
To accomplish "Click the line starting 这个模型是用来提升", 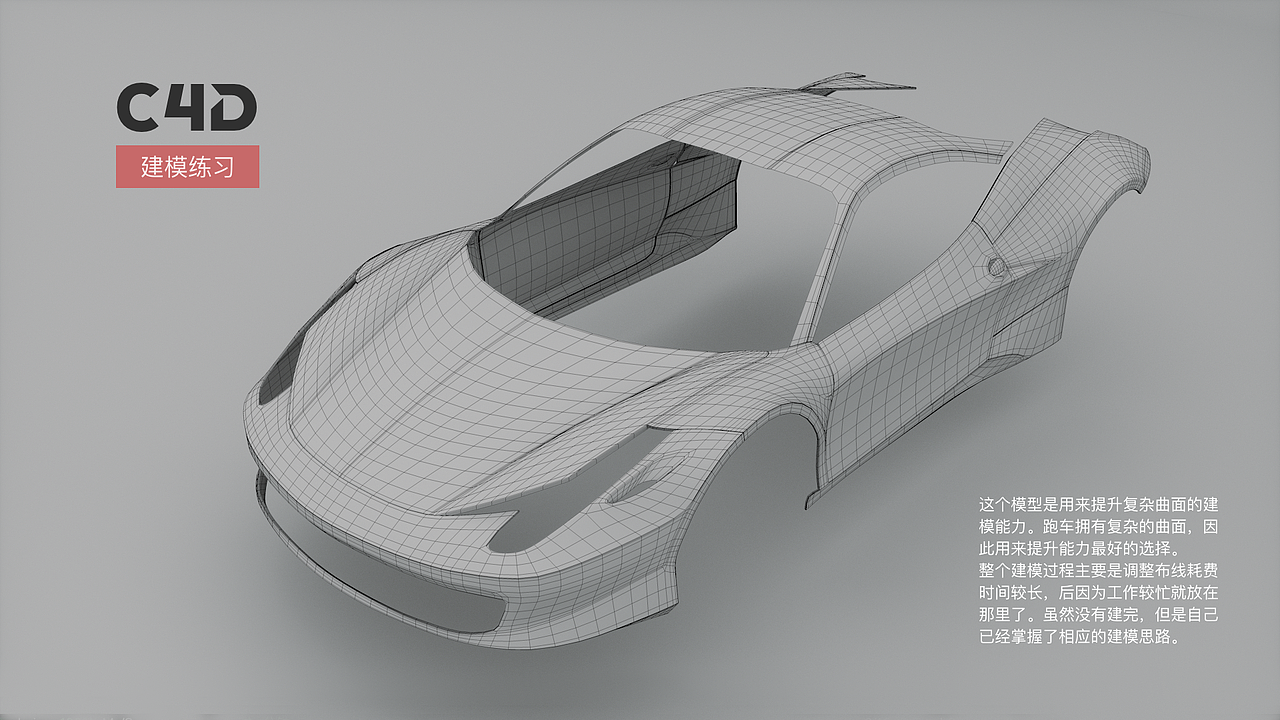I will pyautogui.click(x=1098, y=503).
